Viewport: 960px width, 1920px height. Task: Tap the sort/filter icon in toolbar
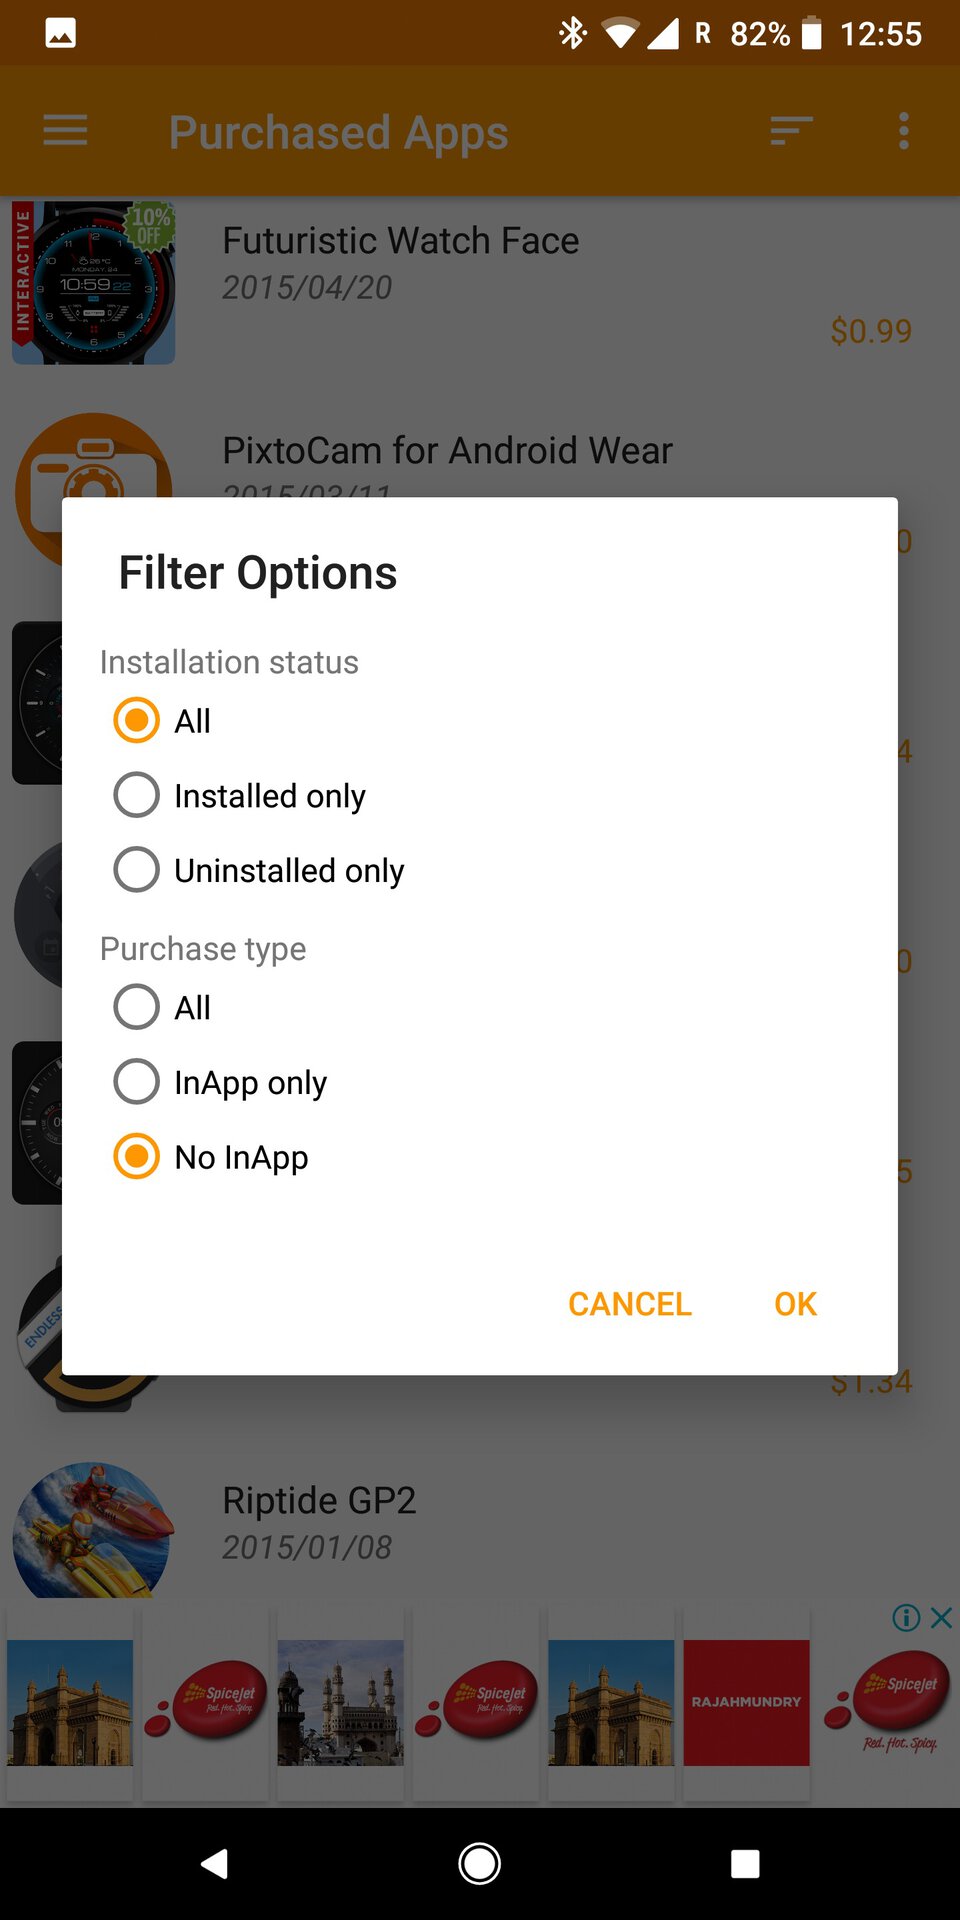click(791, 131)
